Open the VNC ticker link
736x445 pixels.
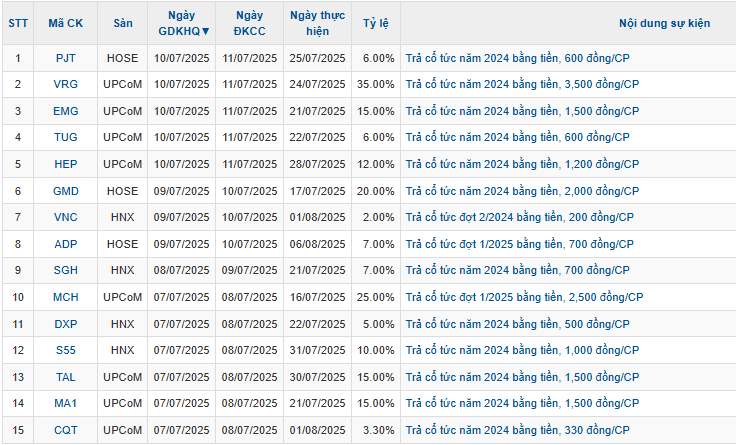(66, 217)
